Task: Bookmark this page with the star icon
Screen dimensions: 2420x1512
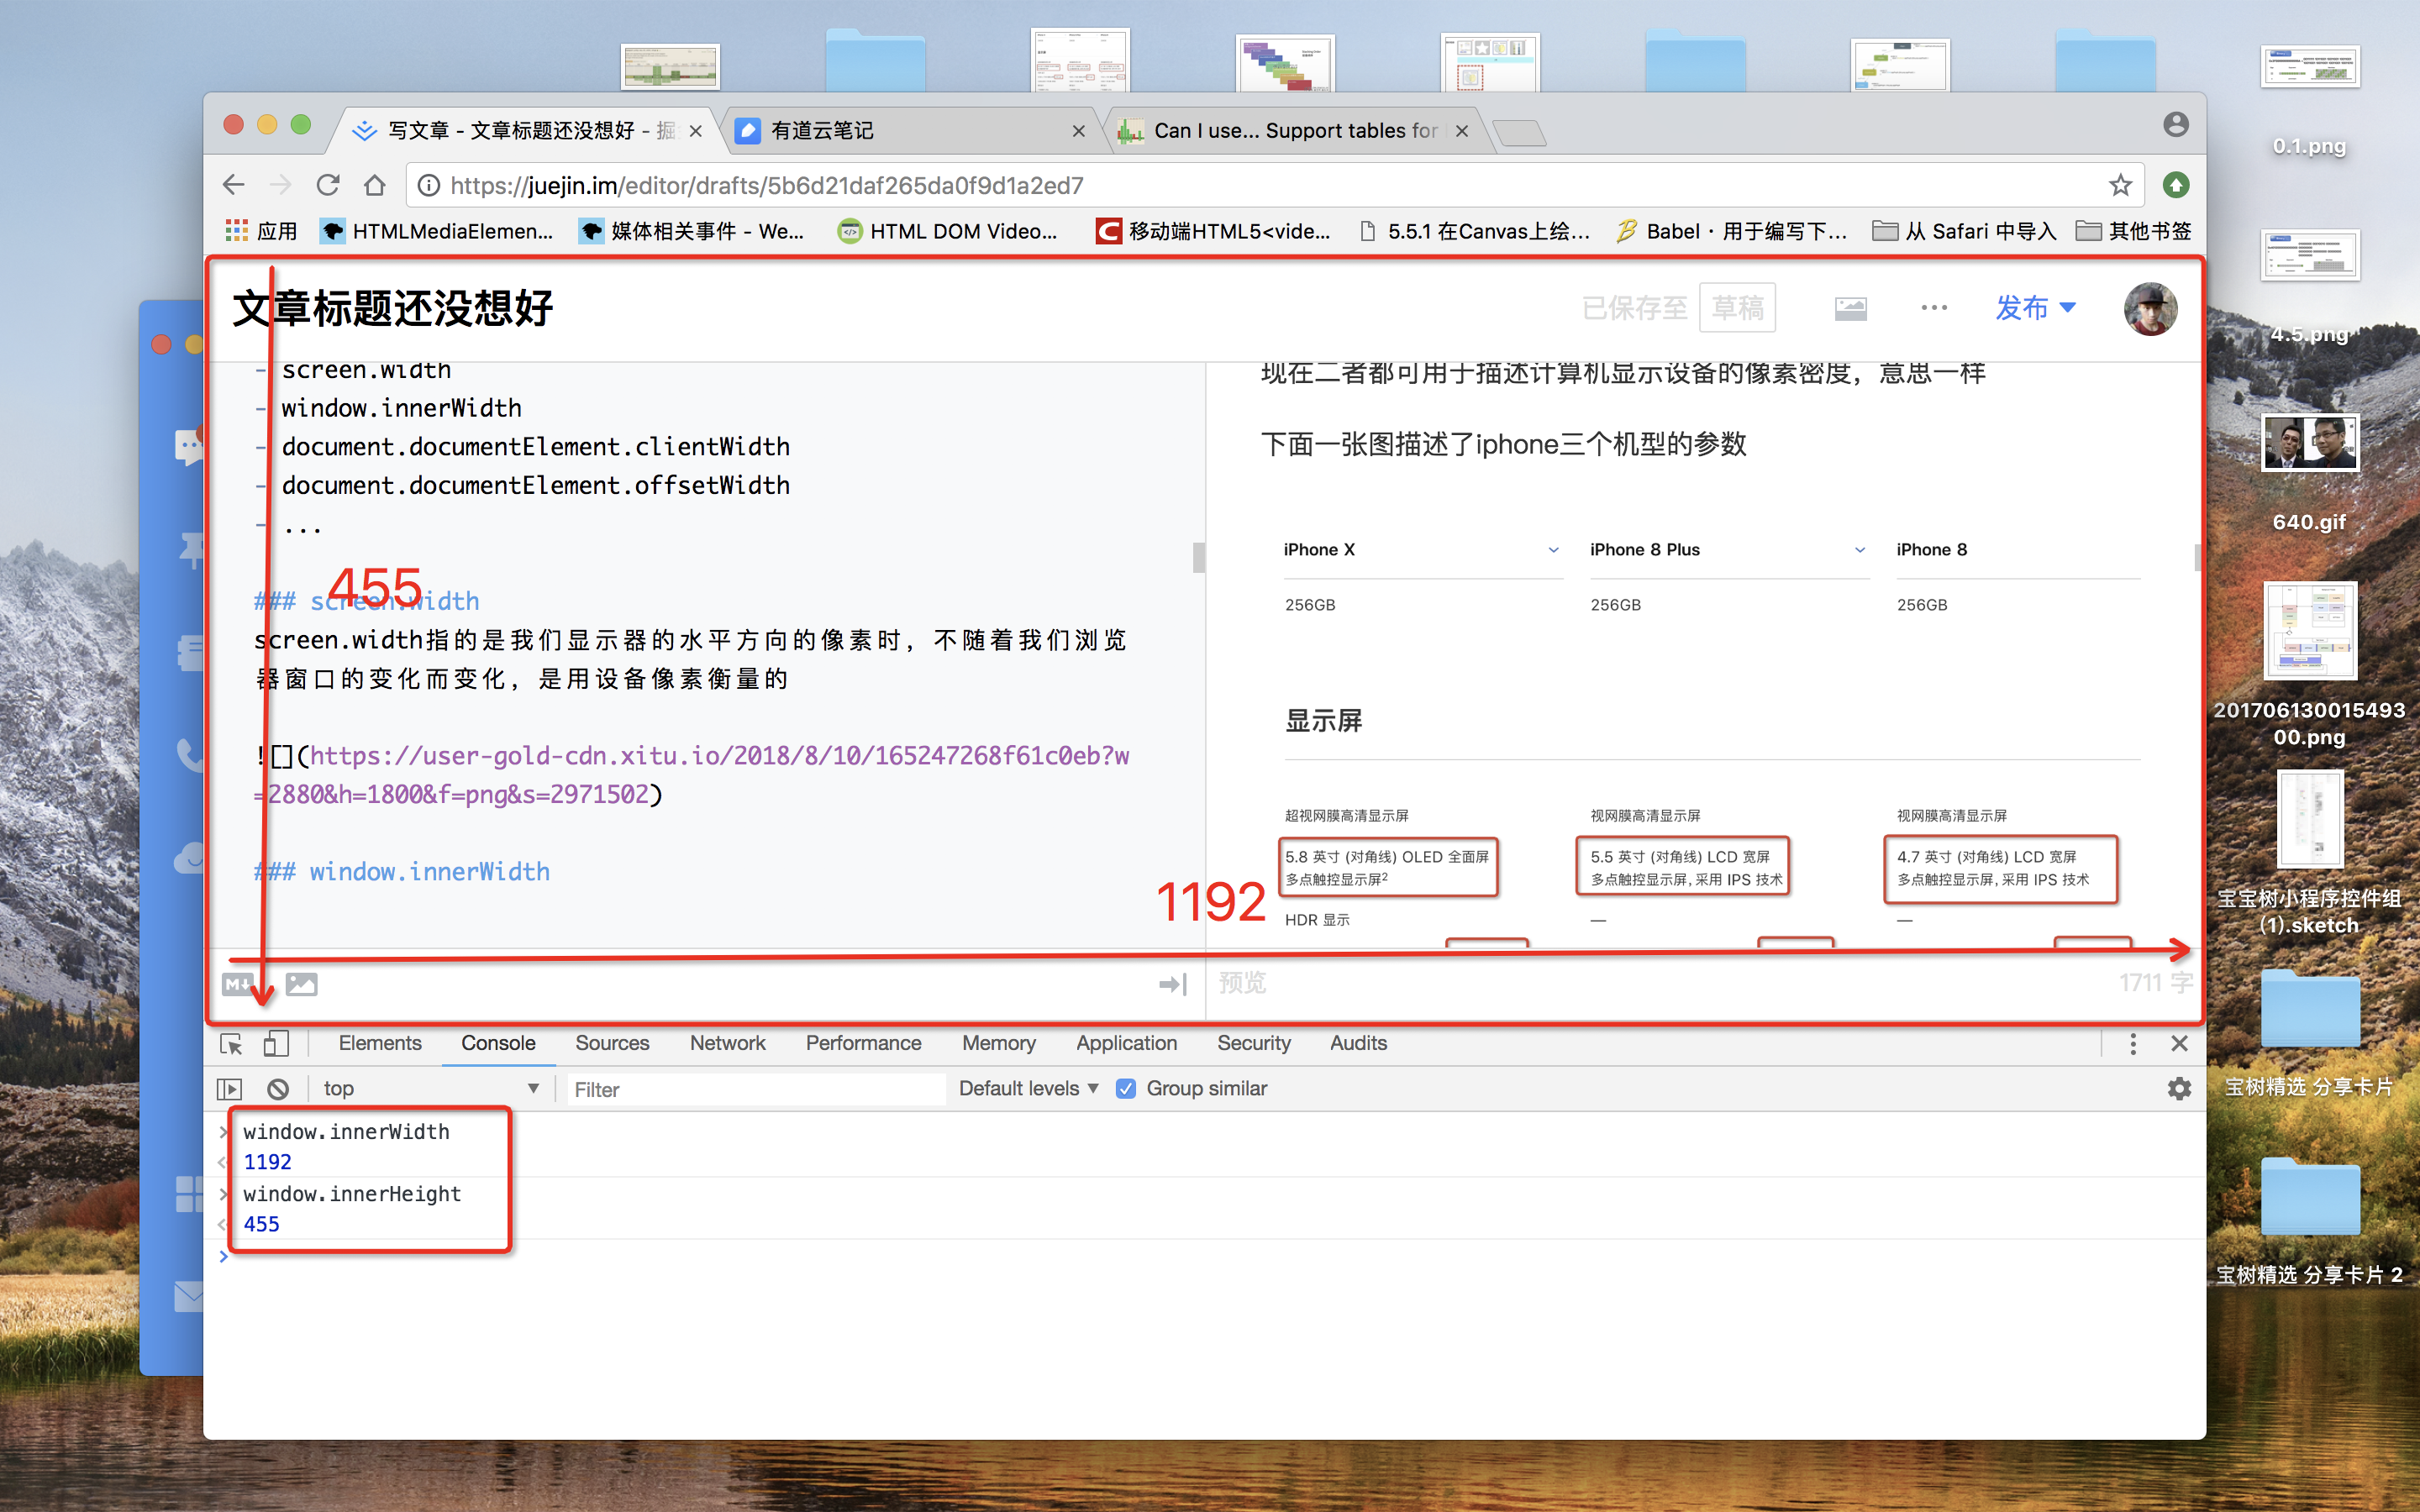Action: (x=2120, y=185)
